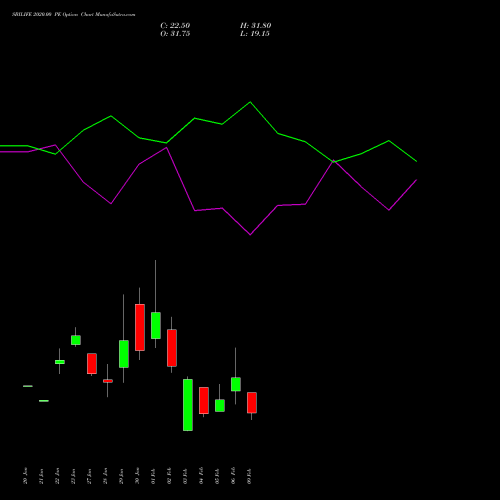Click the 30 Jan date label
The image size is (500, 500).
click(x=138, y=476)
